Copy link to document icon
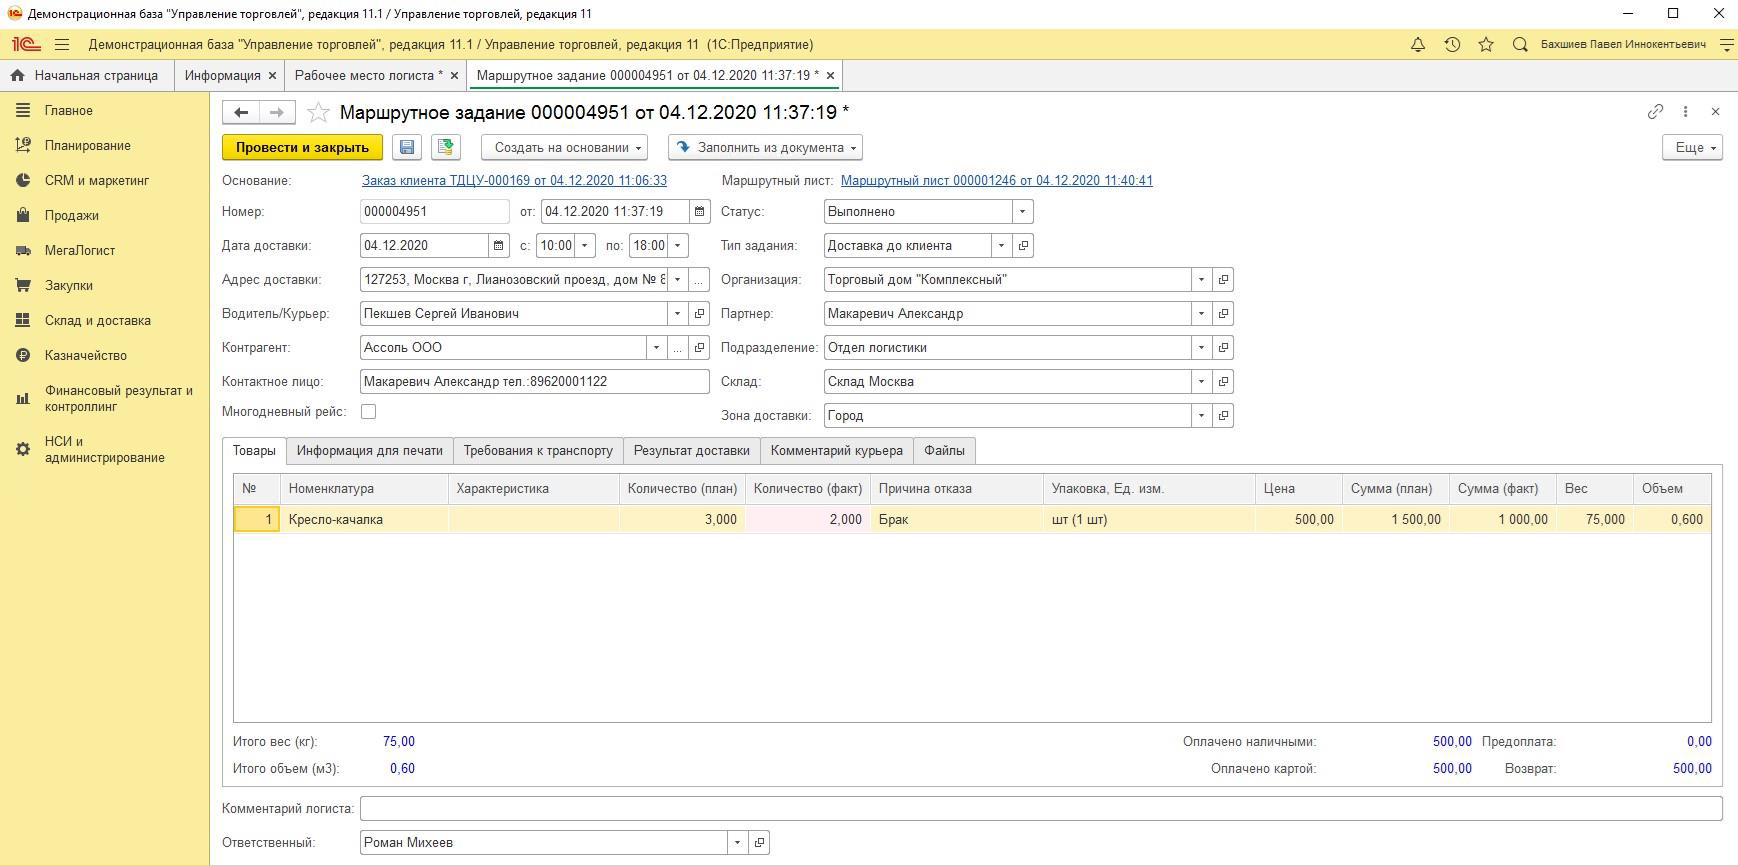This screenshot has height=865, width=1738. [1655, 112]
